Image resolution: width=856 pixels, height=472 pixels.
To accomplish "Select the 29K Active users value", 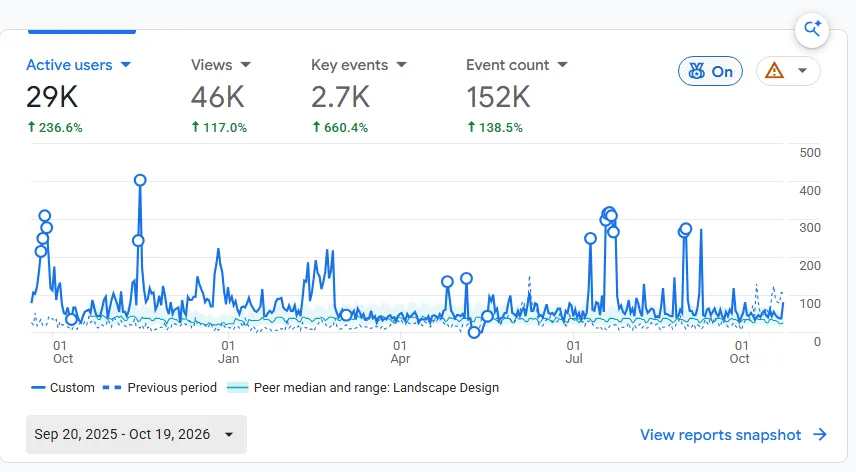I will click(52, 97).
